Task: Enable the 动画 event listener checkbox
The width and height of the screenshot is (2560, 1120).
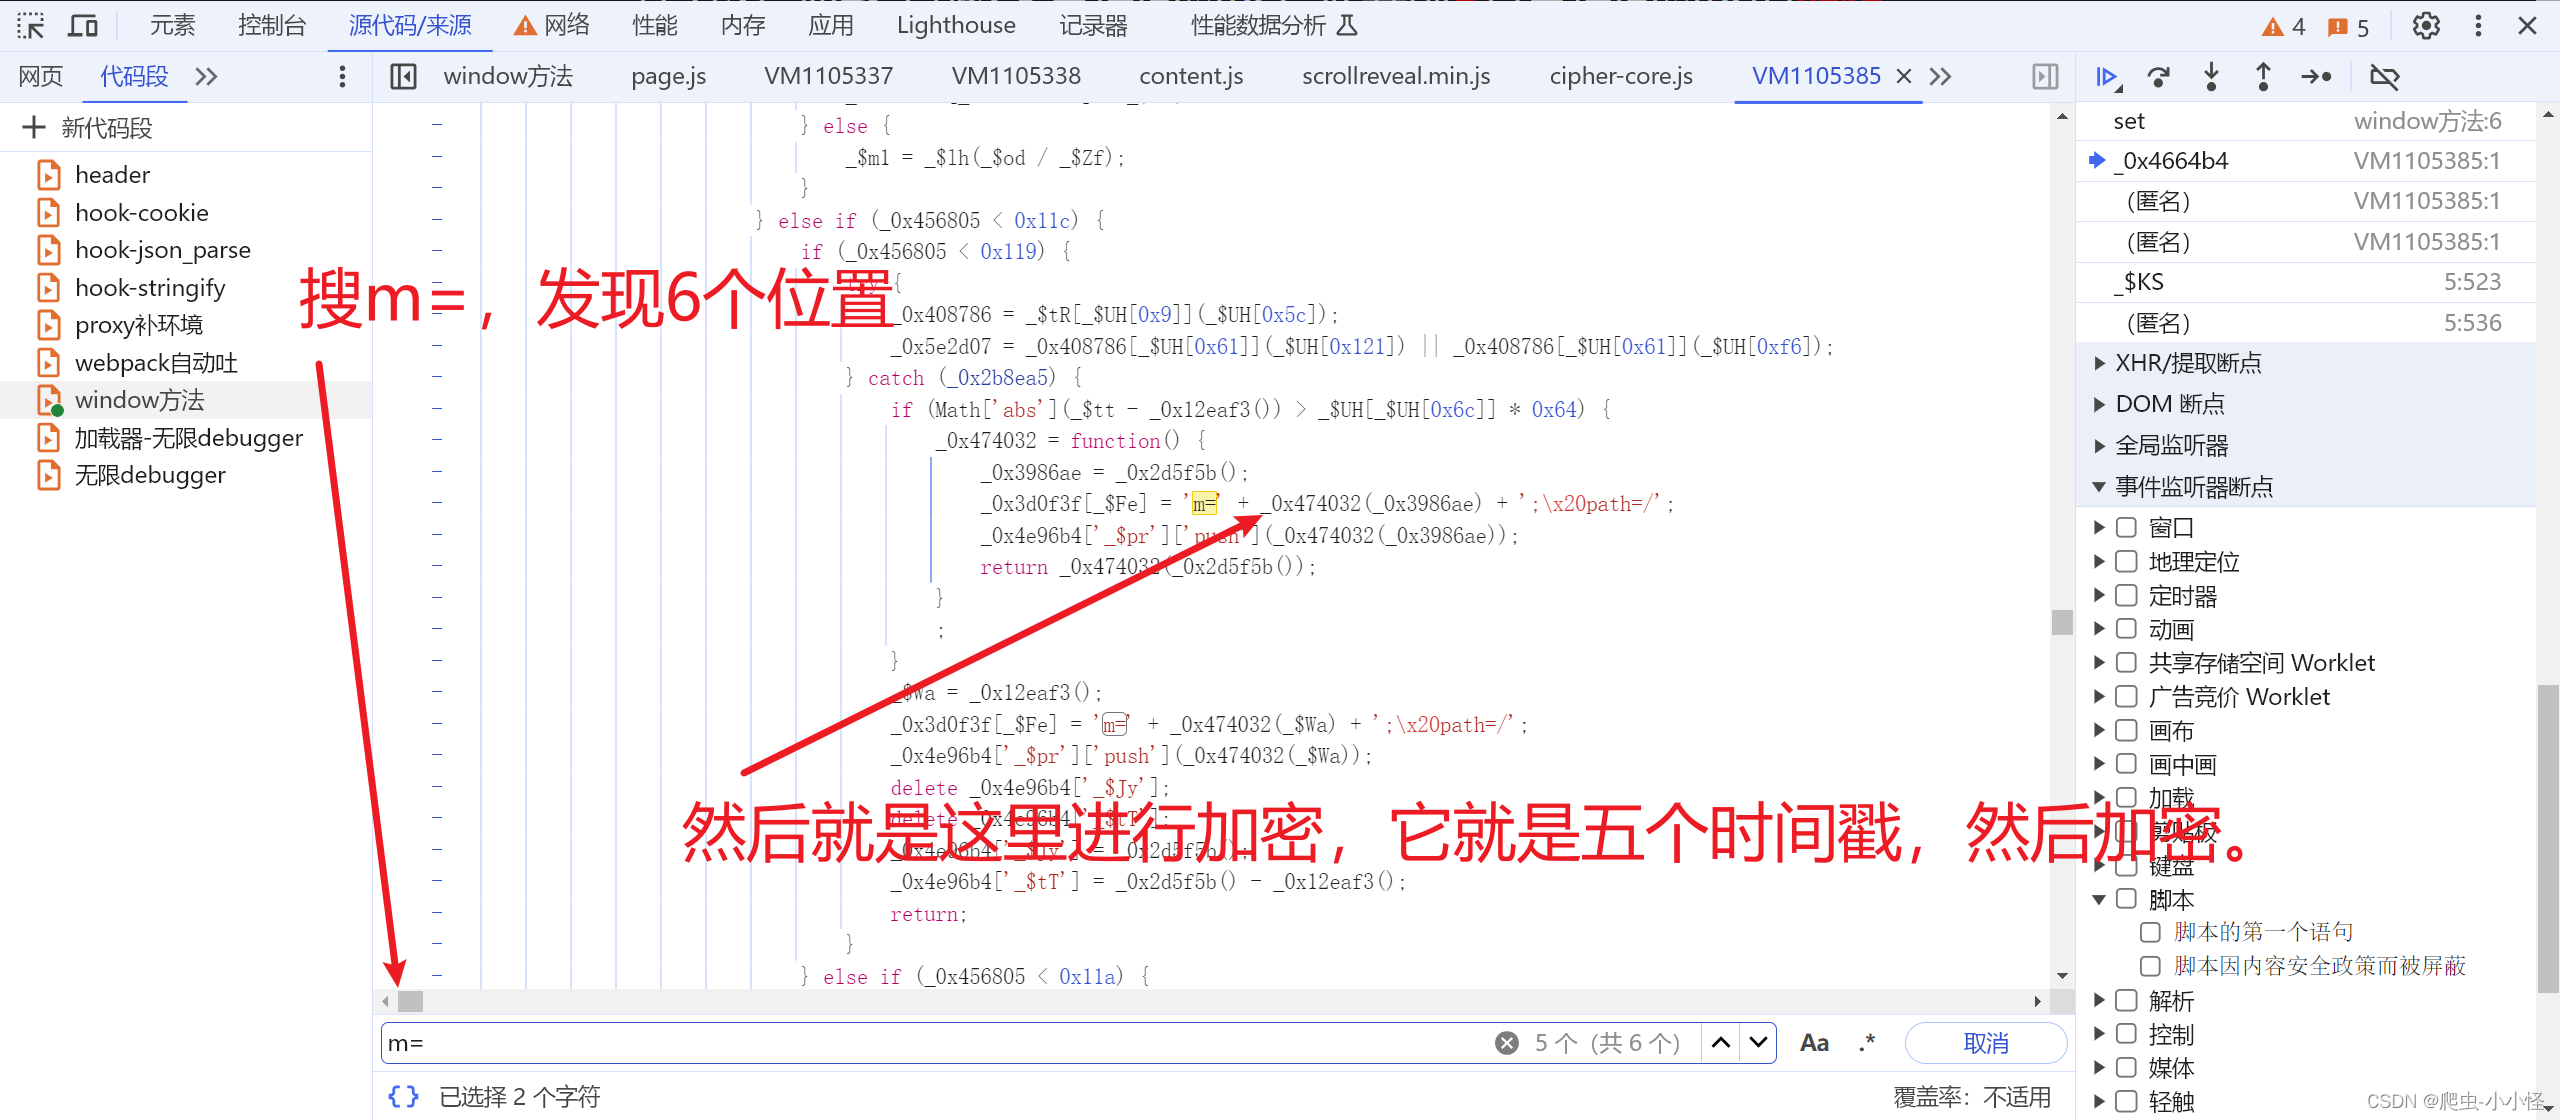Action: coord(2127,629)
